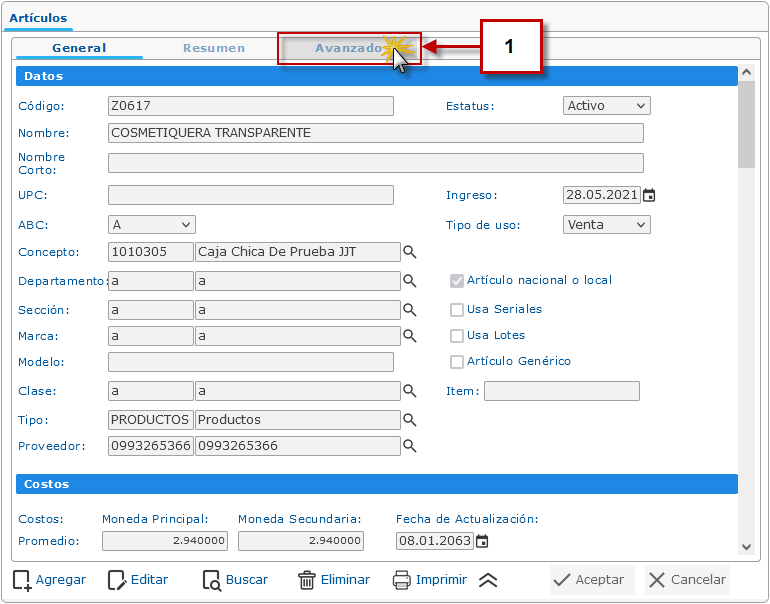Open the Tipo de uso dropdown

pos(607,225)
